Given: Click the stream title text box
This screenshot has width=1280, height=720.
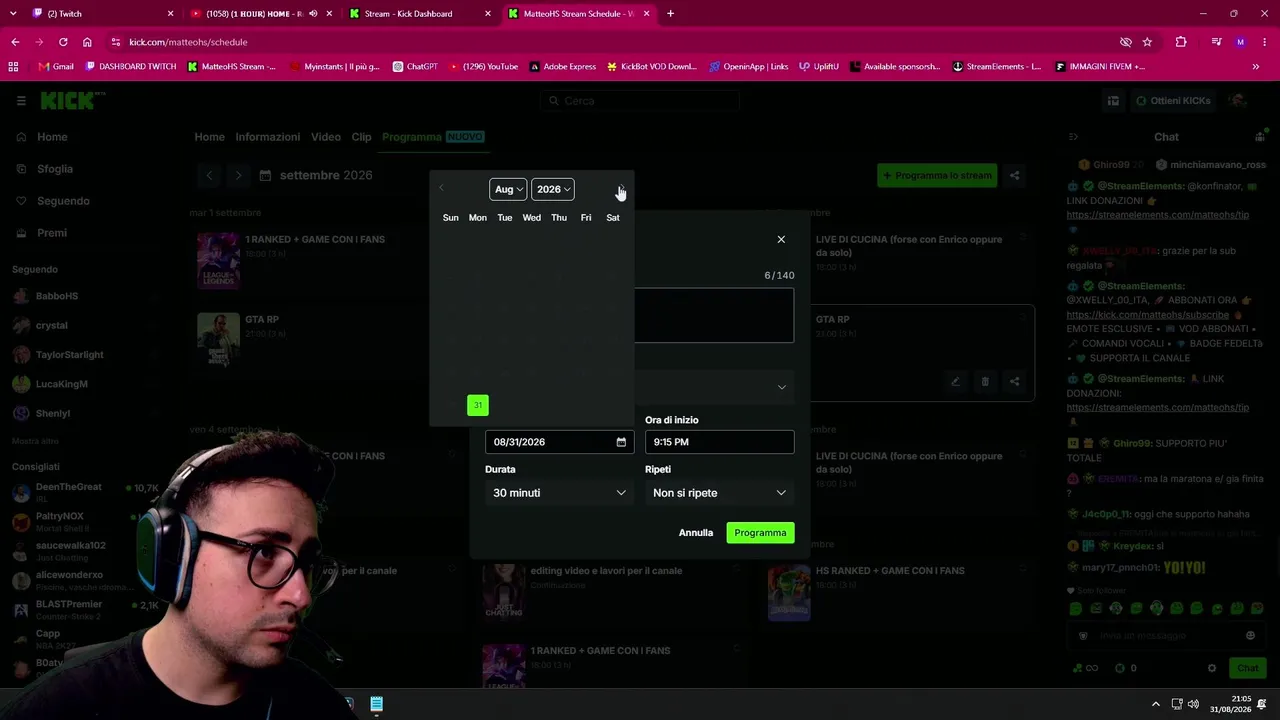Looking at the screenshot, I should [714, 316].
